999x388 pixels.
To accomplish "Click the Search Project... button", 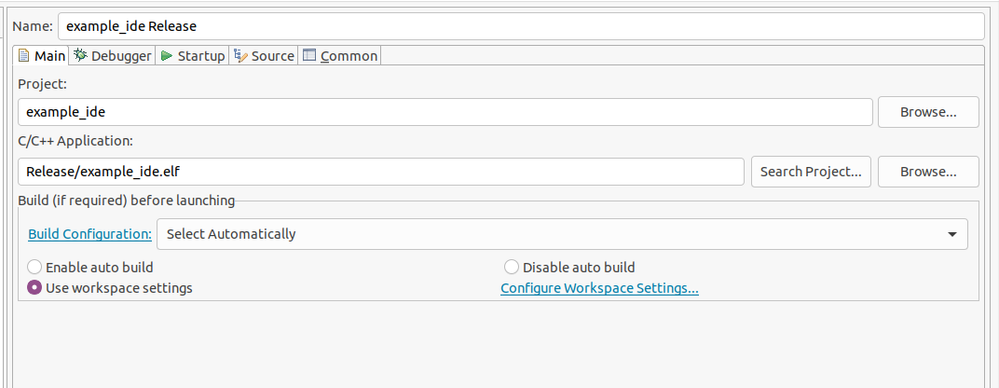I will [811, 171].
